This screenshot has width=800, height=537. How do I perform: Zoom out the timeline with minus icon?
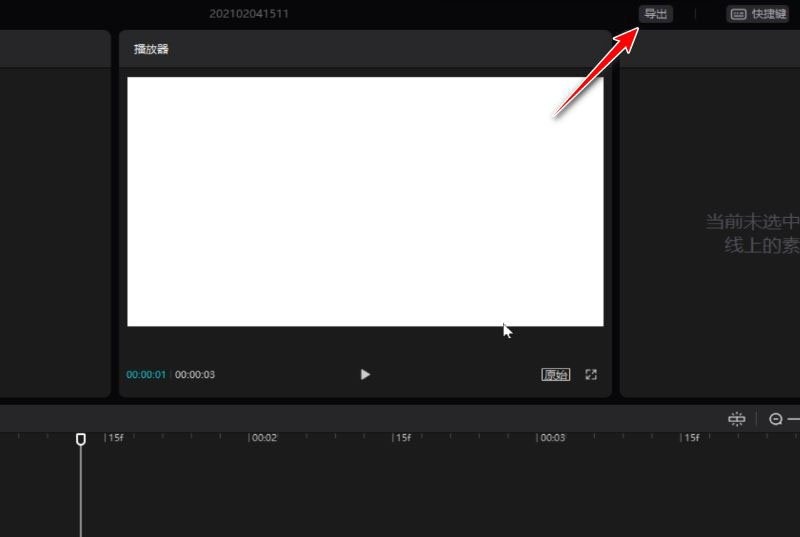[776, 419]
